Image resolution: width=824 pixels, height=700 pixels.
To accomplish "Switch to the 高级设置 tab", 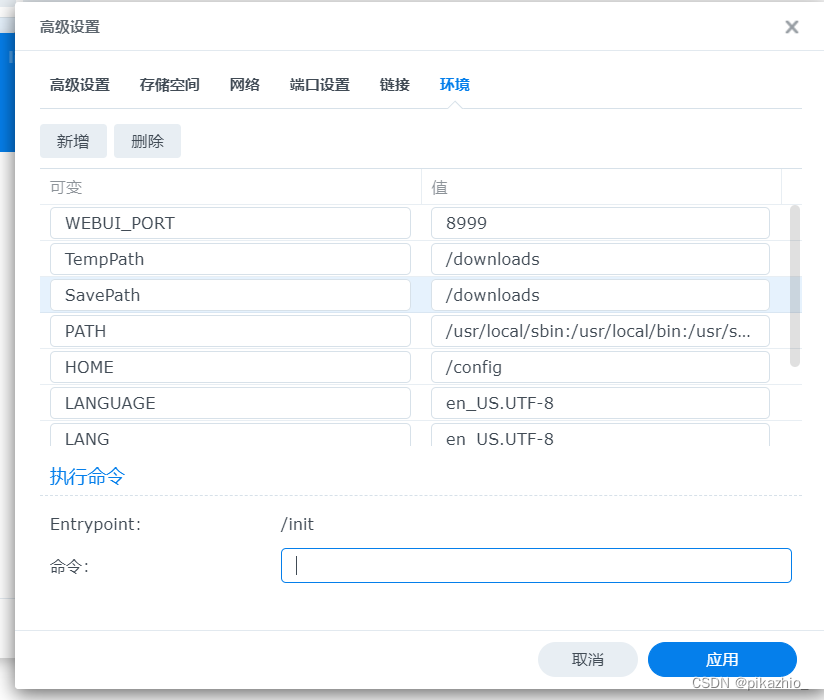I will 80,85.
